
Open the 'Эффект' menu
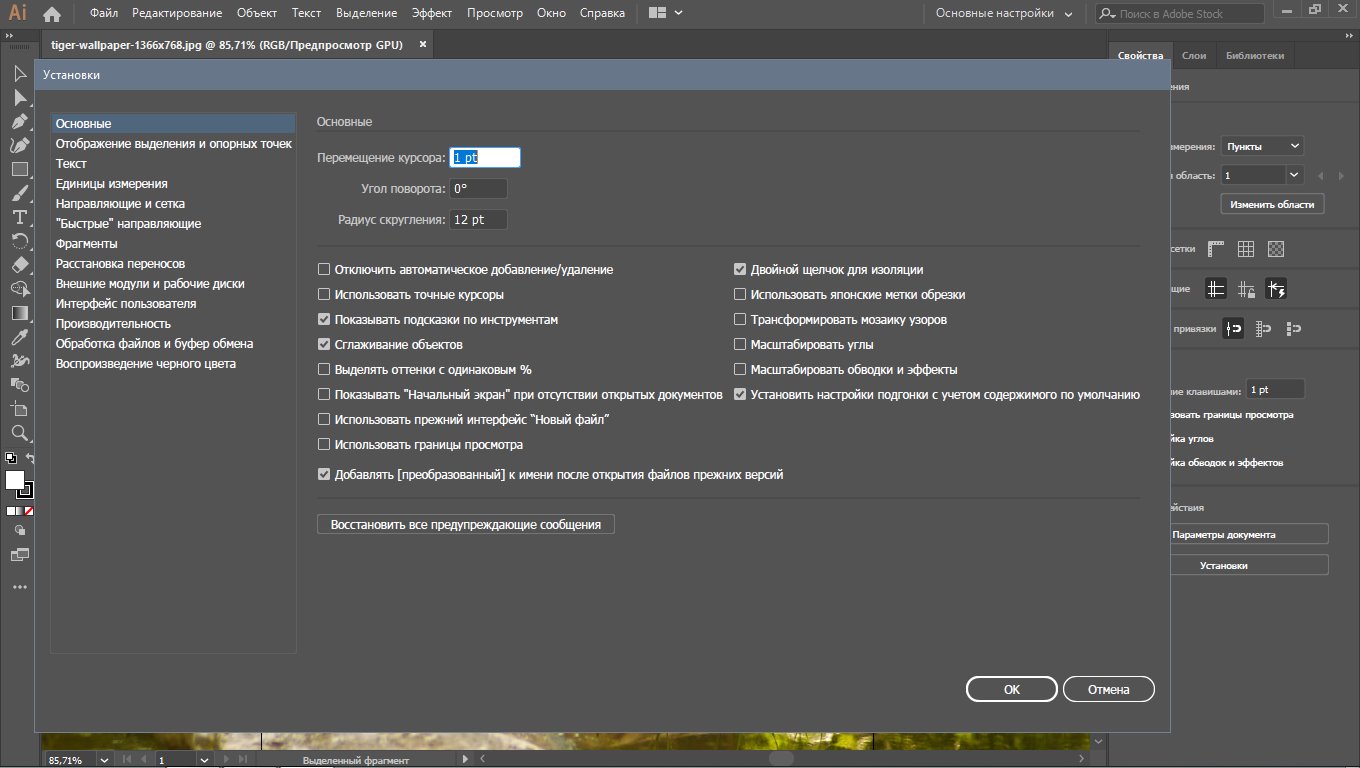click(x=431, y=14)
